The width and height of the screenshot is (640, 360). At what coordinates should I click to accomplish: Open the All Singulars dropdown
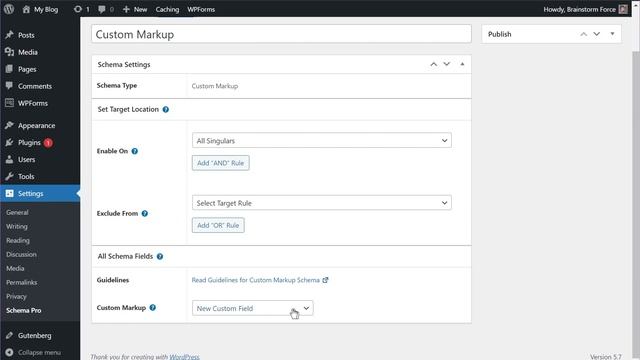[x=322, y=140]
